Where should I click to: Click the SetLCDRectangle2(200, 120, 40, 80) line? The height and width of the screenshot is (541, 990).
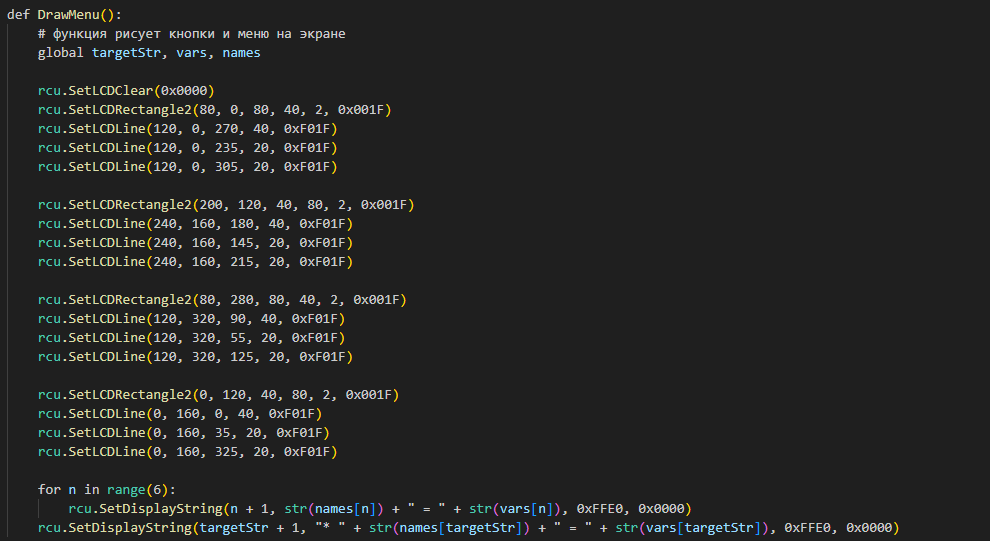(x=225, y=205)
